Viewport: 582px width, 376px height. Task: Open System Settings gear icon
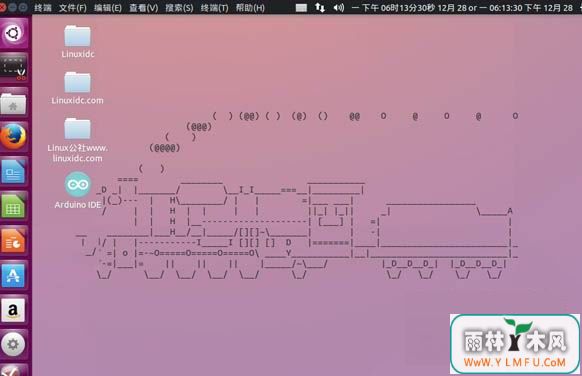[x=13, y=344]
